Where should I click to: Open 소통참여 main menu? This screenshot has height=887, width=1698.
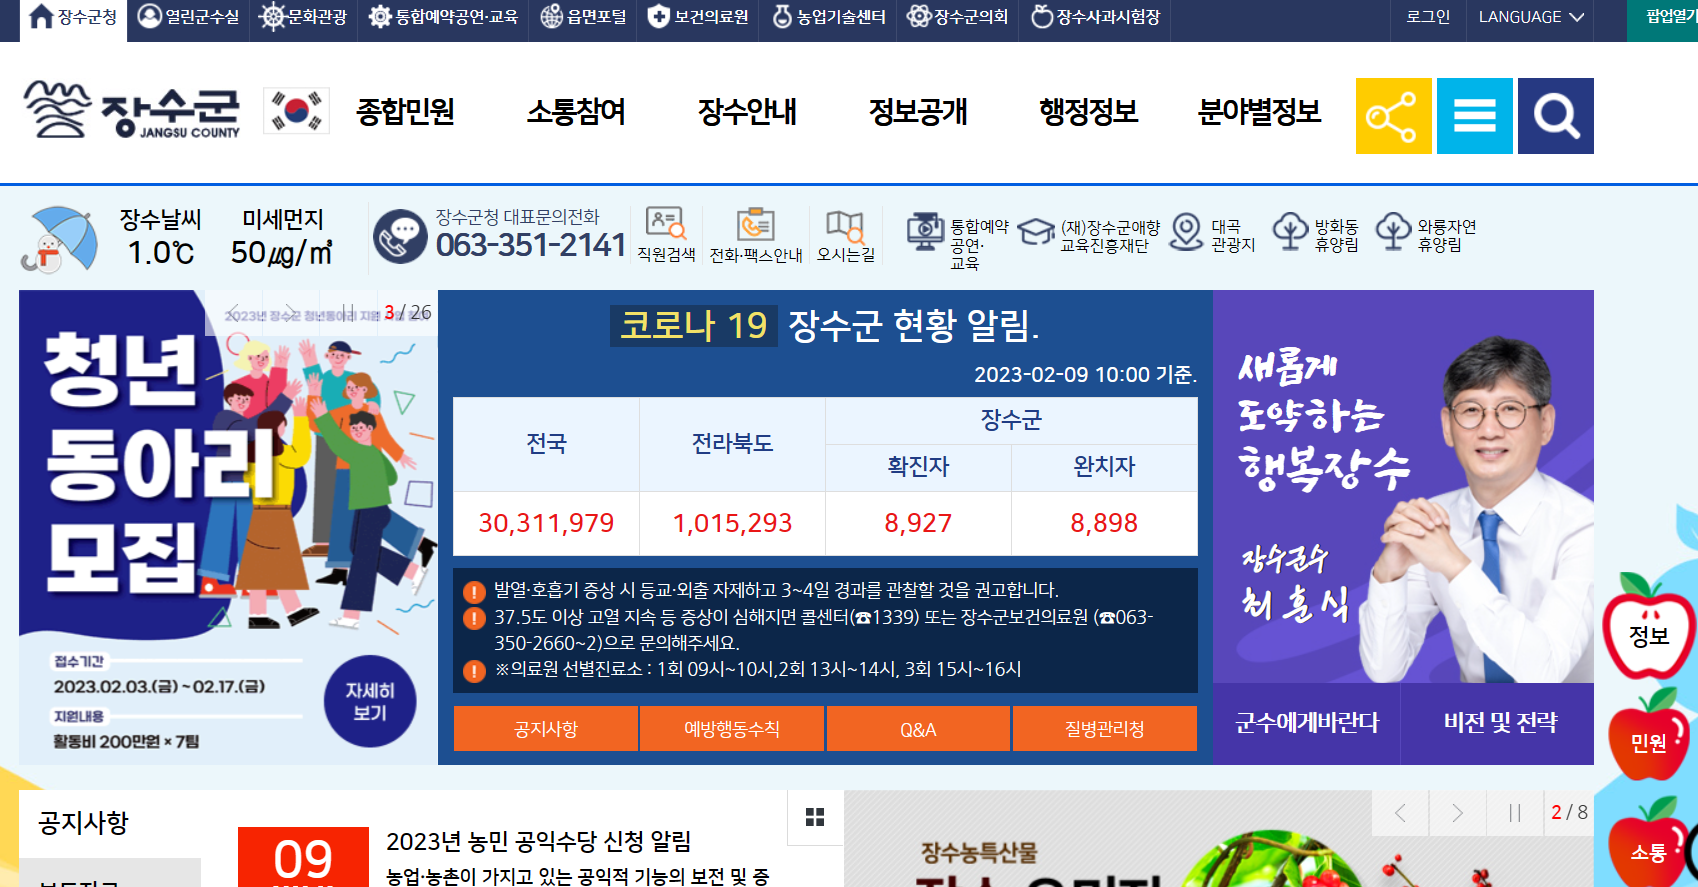point(576,112)
